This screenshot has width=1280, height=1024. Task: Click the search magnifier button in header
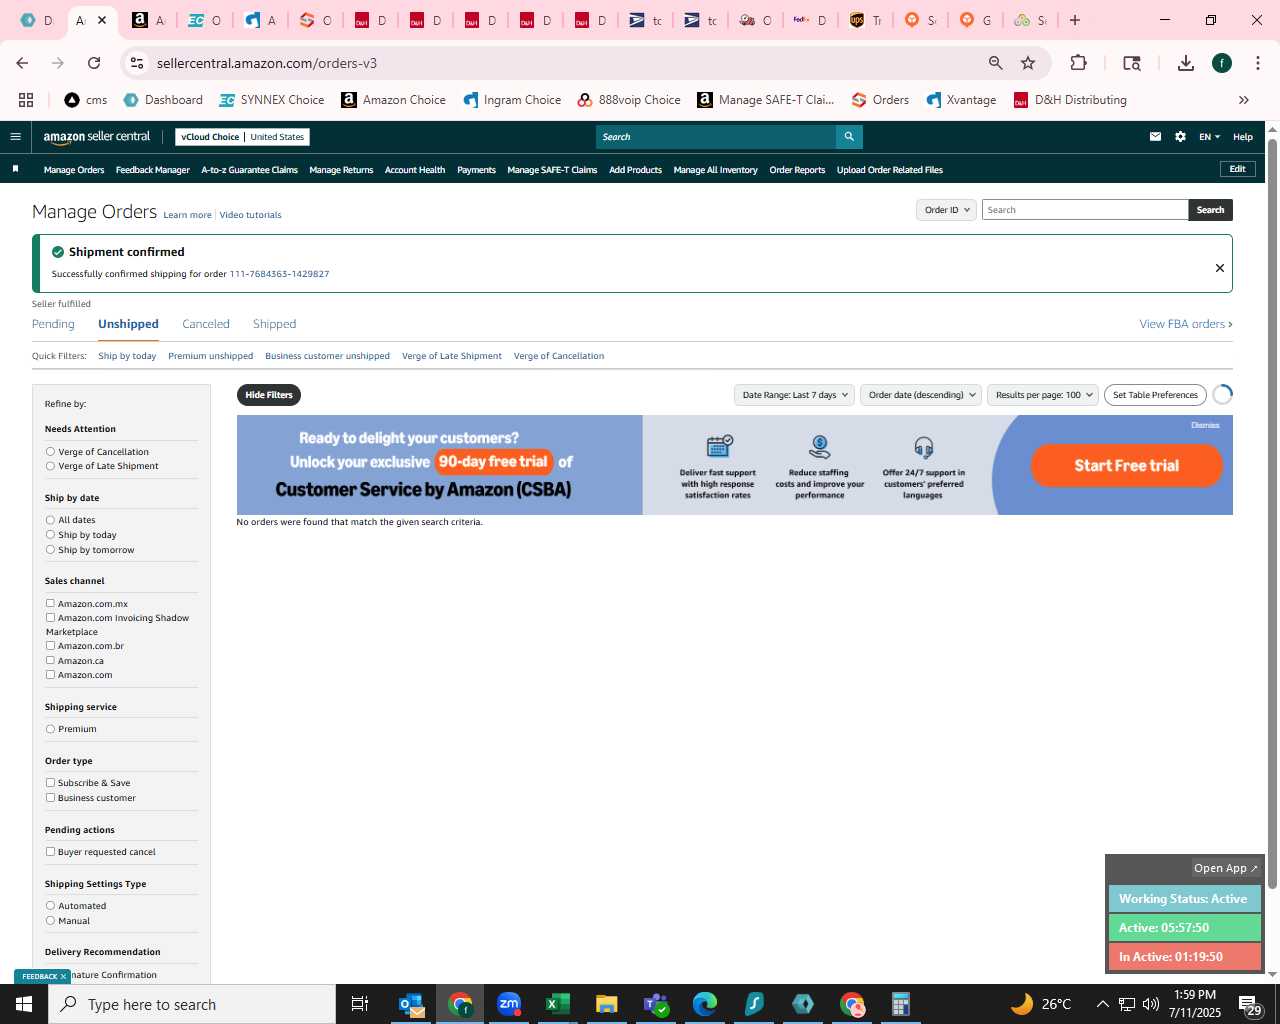849,137
